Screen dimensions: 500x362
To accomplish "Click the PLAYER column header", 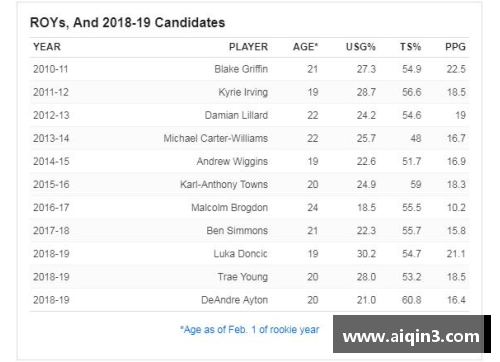I will tap(248, 47).
